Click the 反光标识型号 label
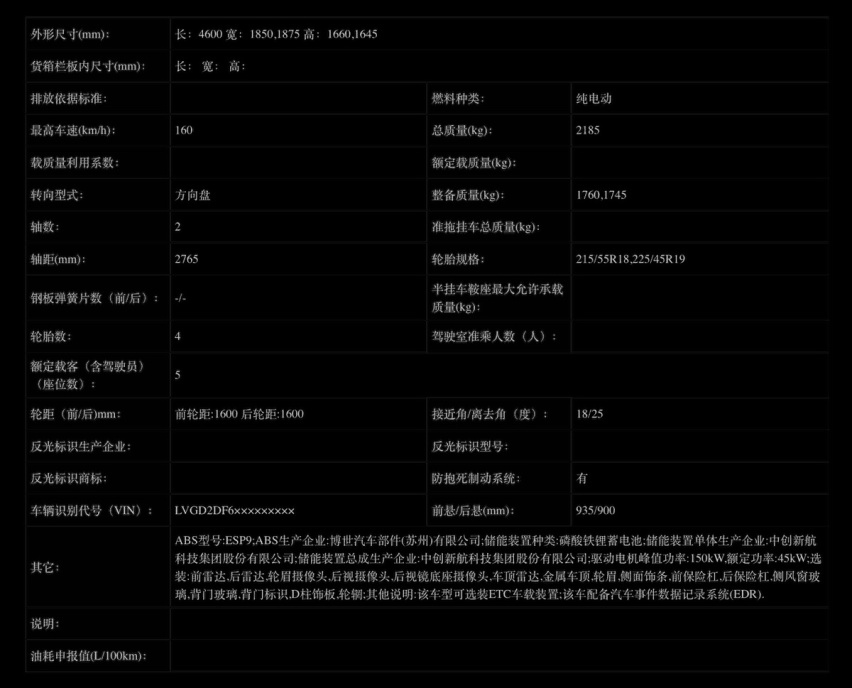The image size is (852, 688). click(x=470, y=447)
